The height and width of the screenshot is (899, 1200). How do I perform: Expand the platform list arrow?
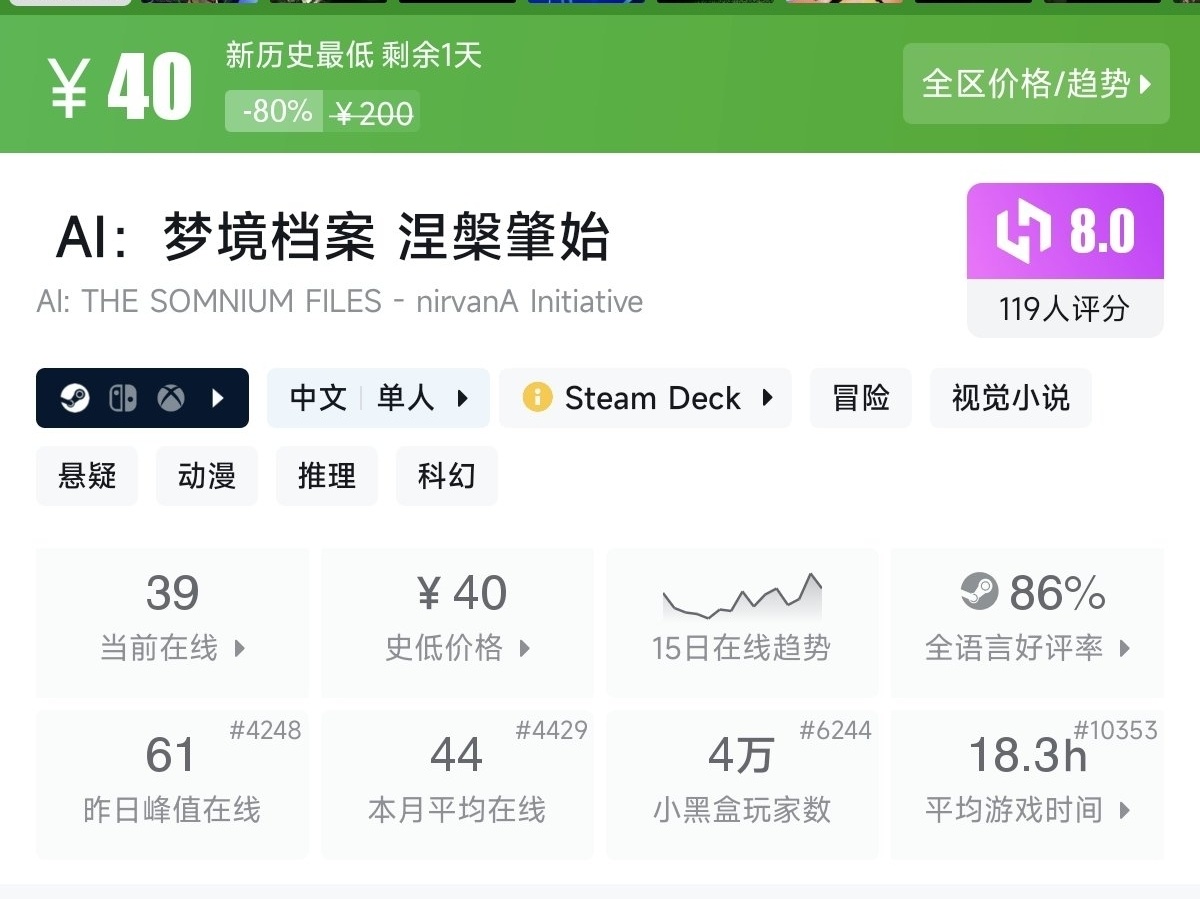click(218, 399)
